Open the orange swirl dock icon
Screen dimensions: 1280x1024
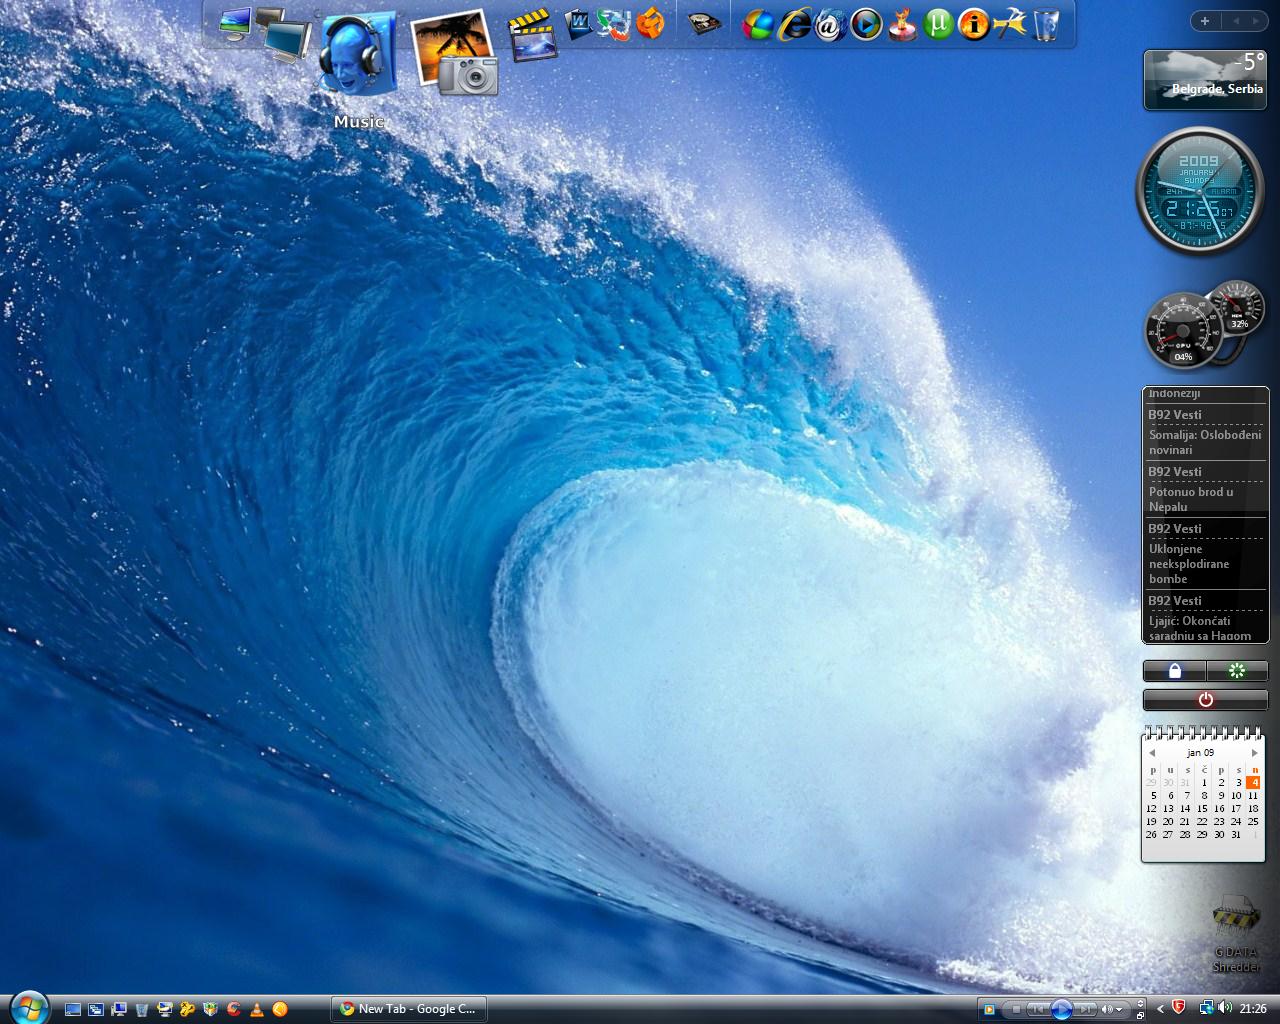click(x=650, y=24)
